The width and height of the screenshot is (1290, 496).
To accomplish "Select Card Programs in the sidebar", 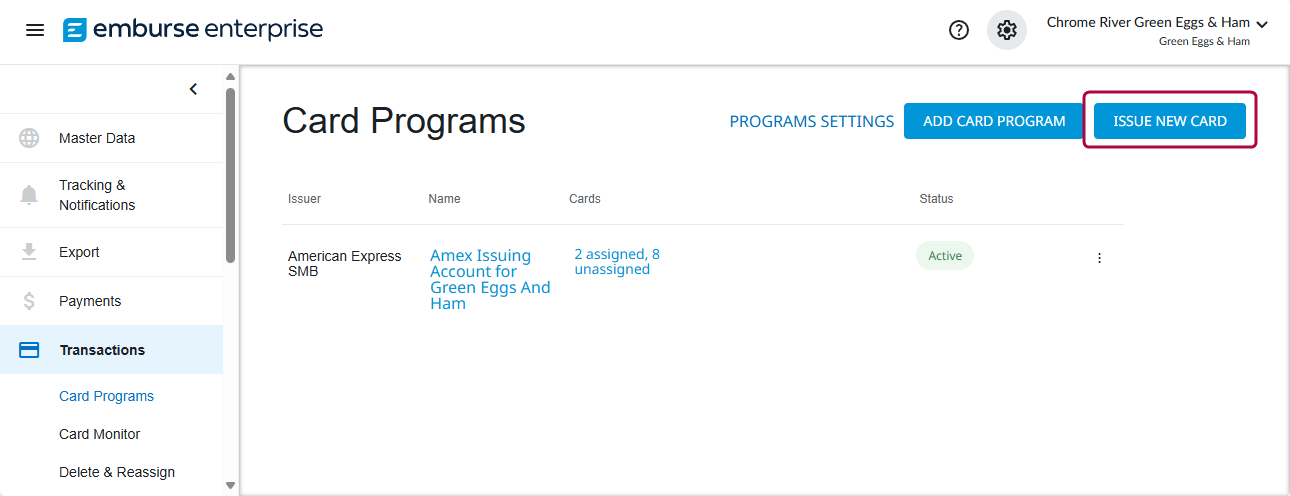I will click(107, 396).
